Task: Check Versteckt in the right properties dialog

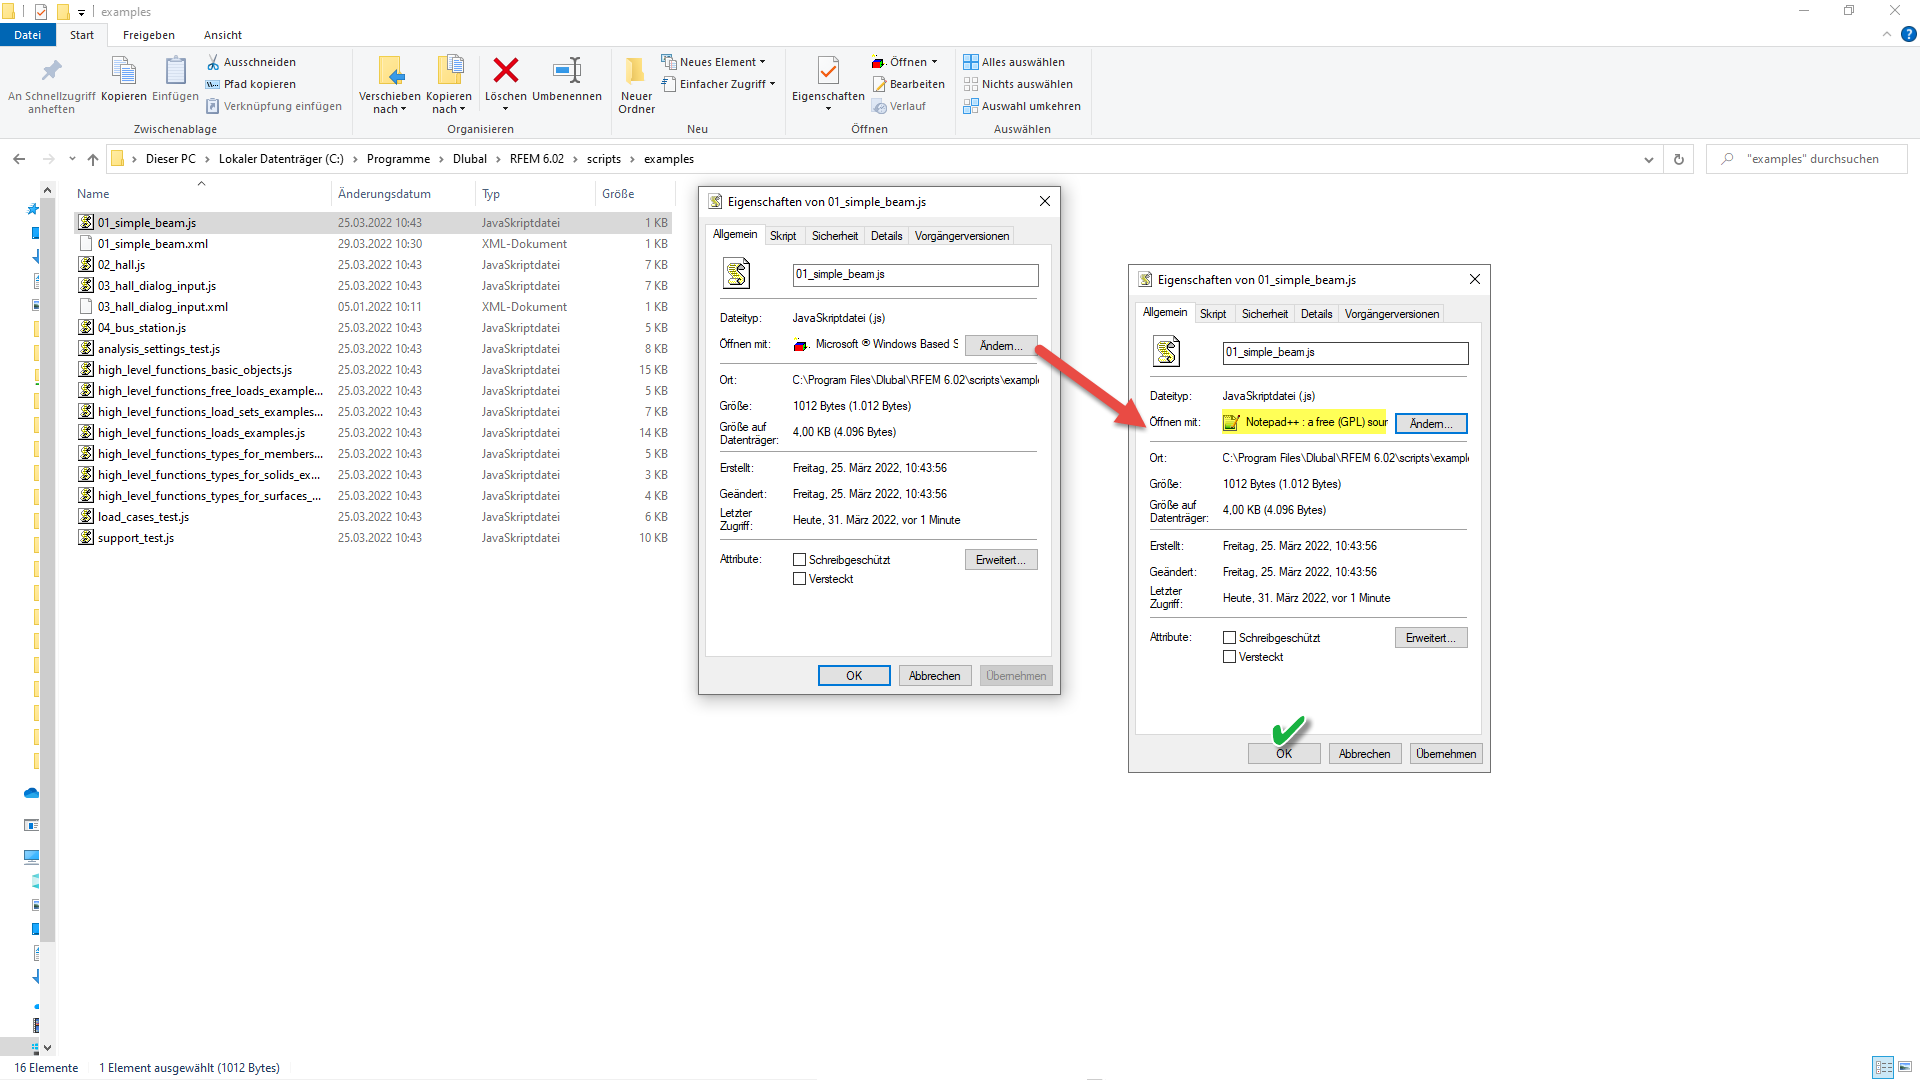Action: pos(1230,657)
